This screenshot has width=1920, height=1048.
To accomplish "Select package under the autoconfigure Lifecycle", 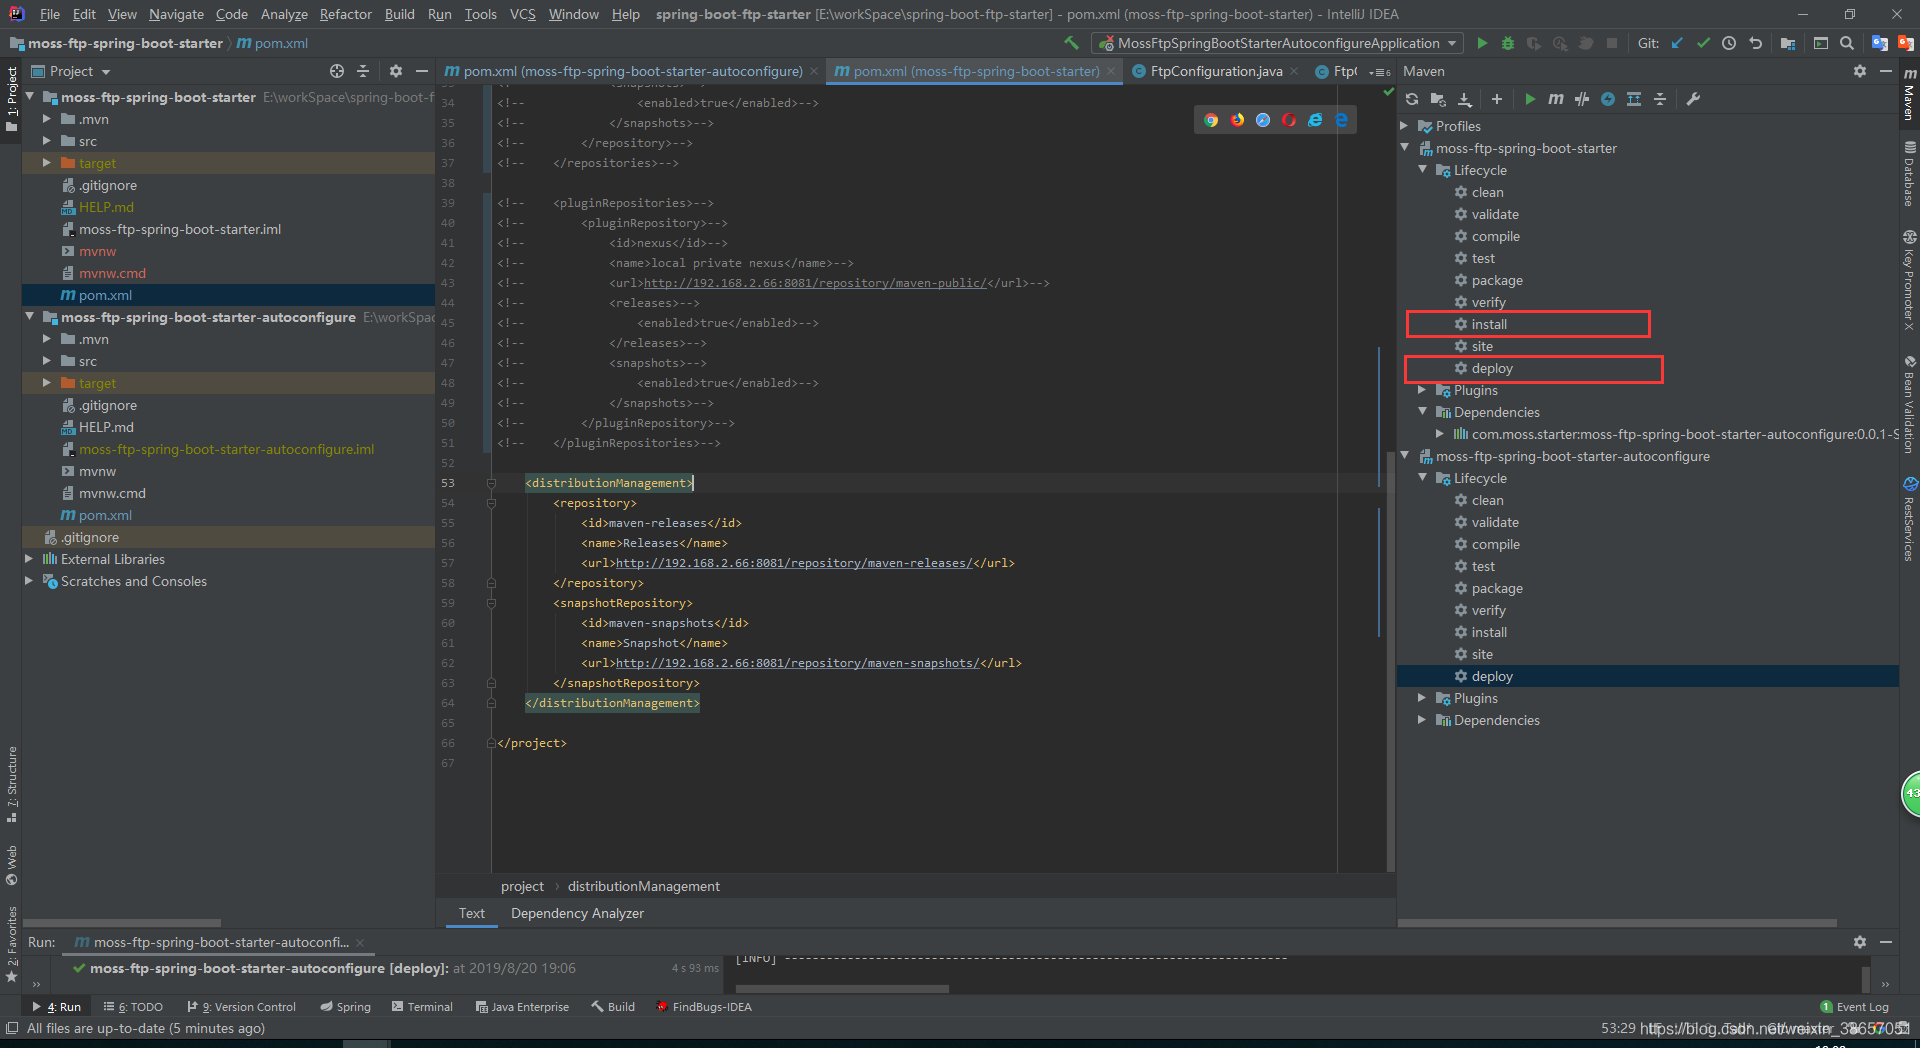I will (x=1496, y=588).
